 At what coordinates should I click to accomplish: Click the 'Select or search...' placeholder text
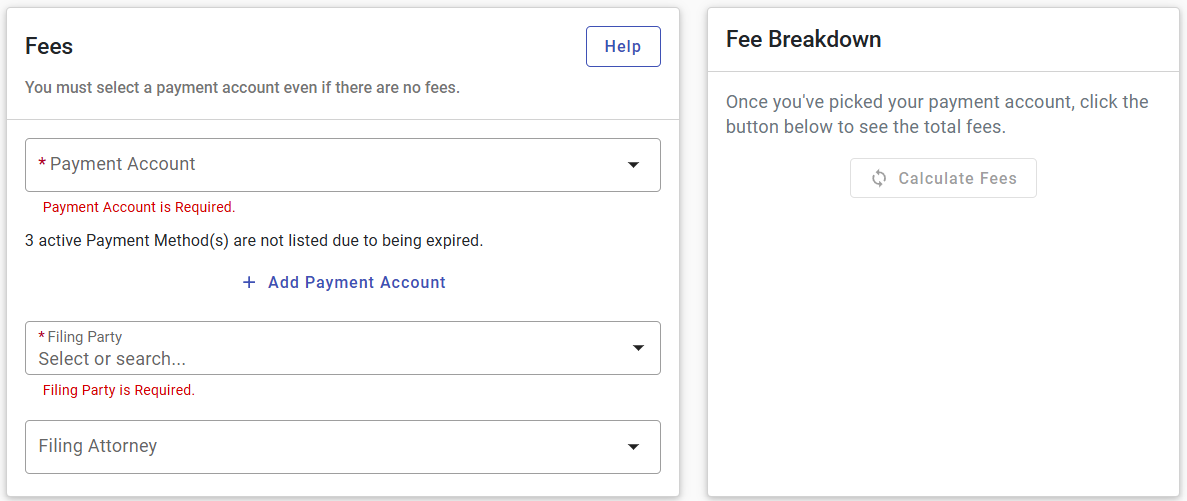(112, 358)
